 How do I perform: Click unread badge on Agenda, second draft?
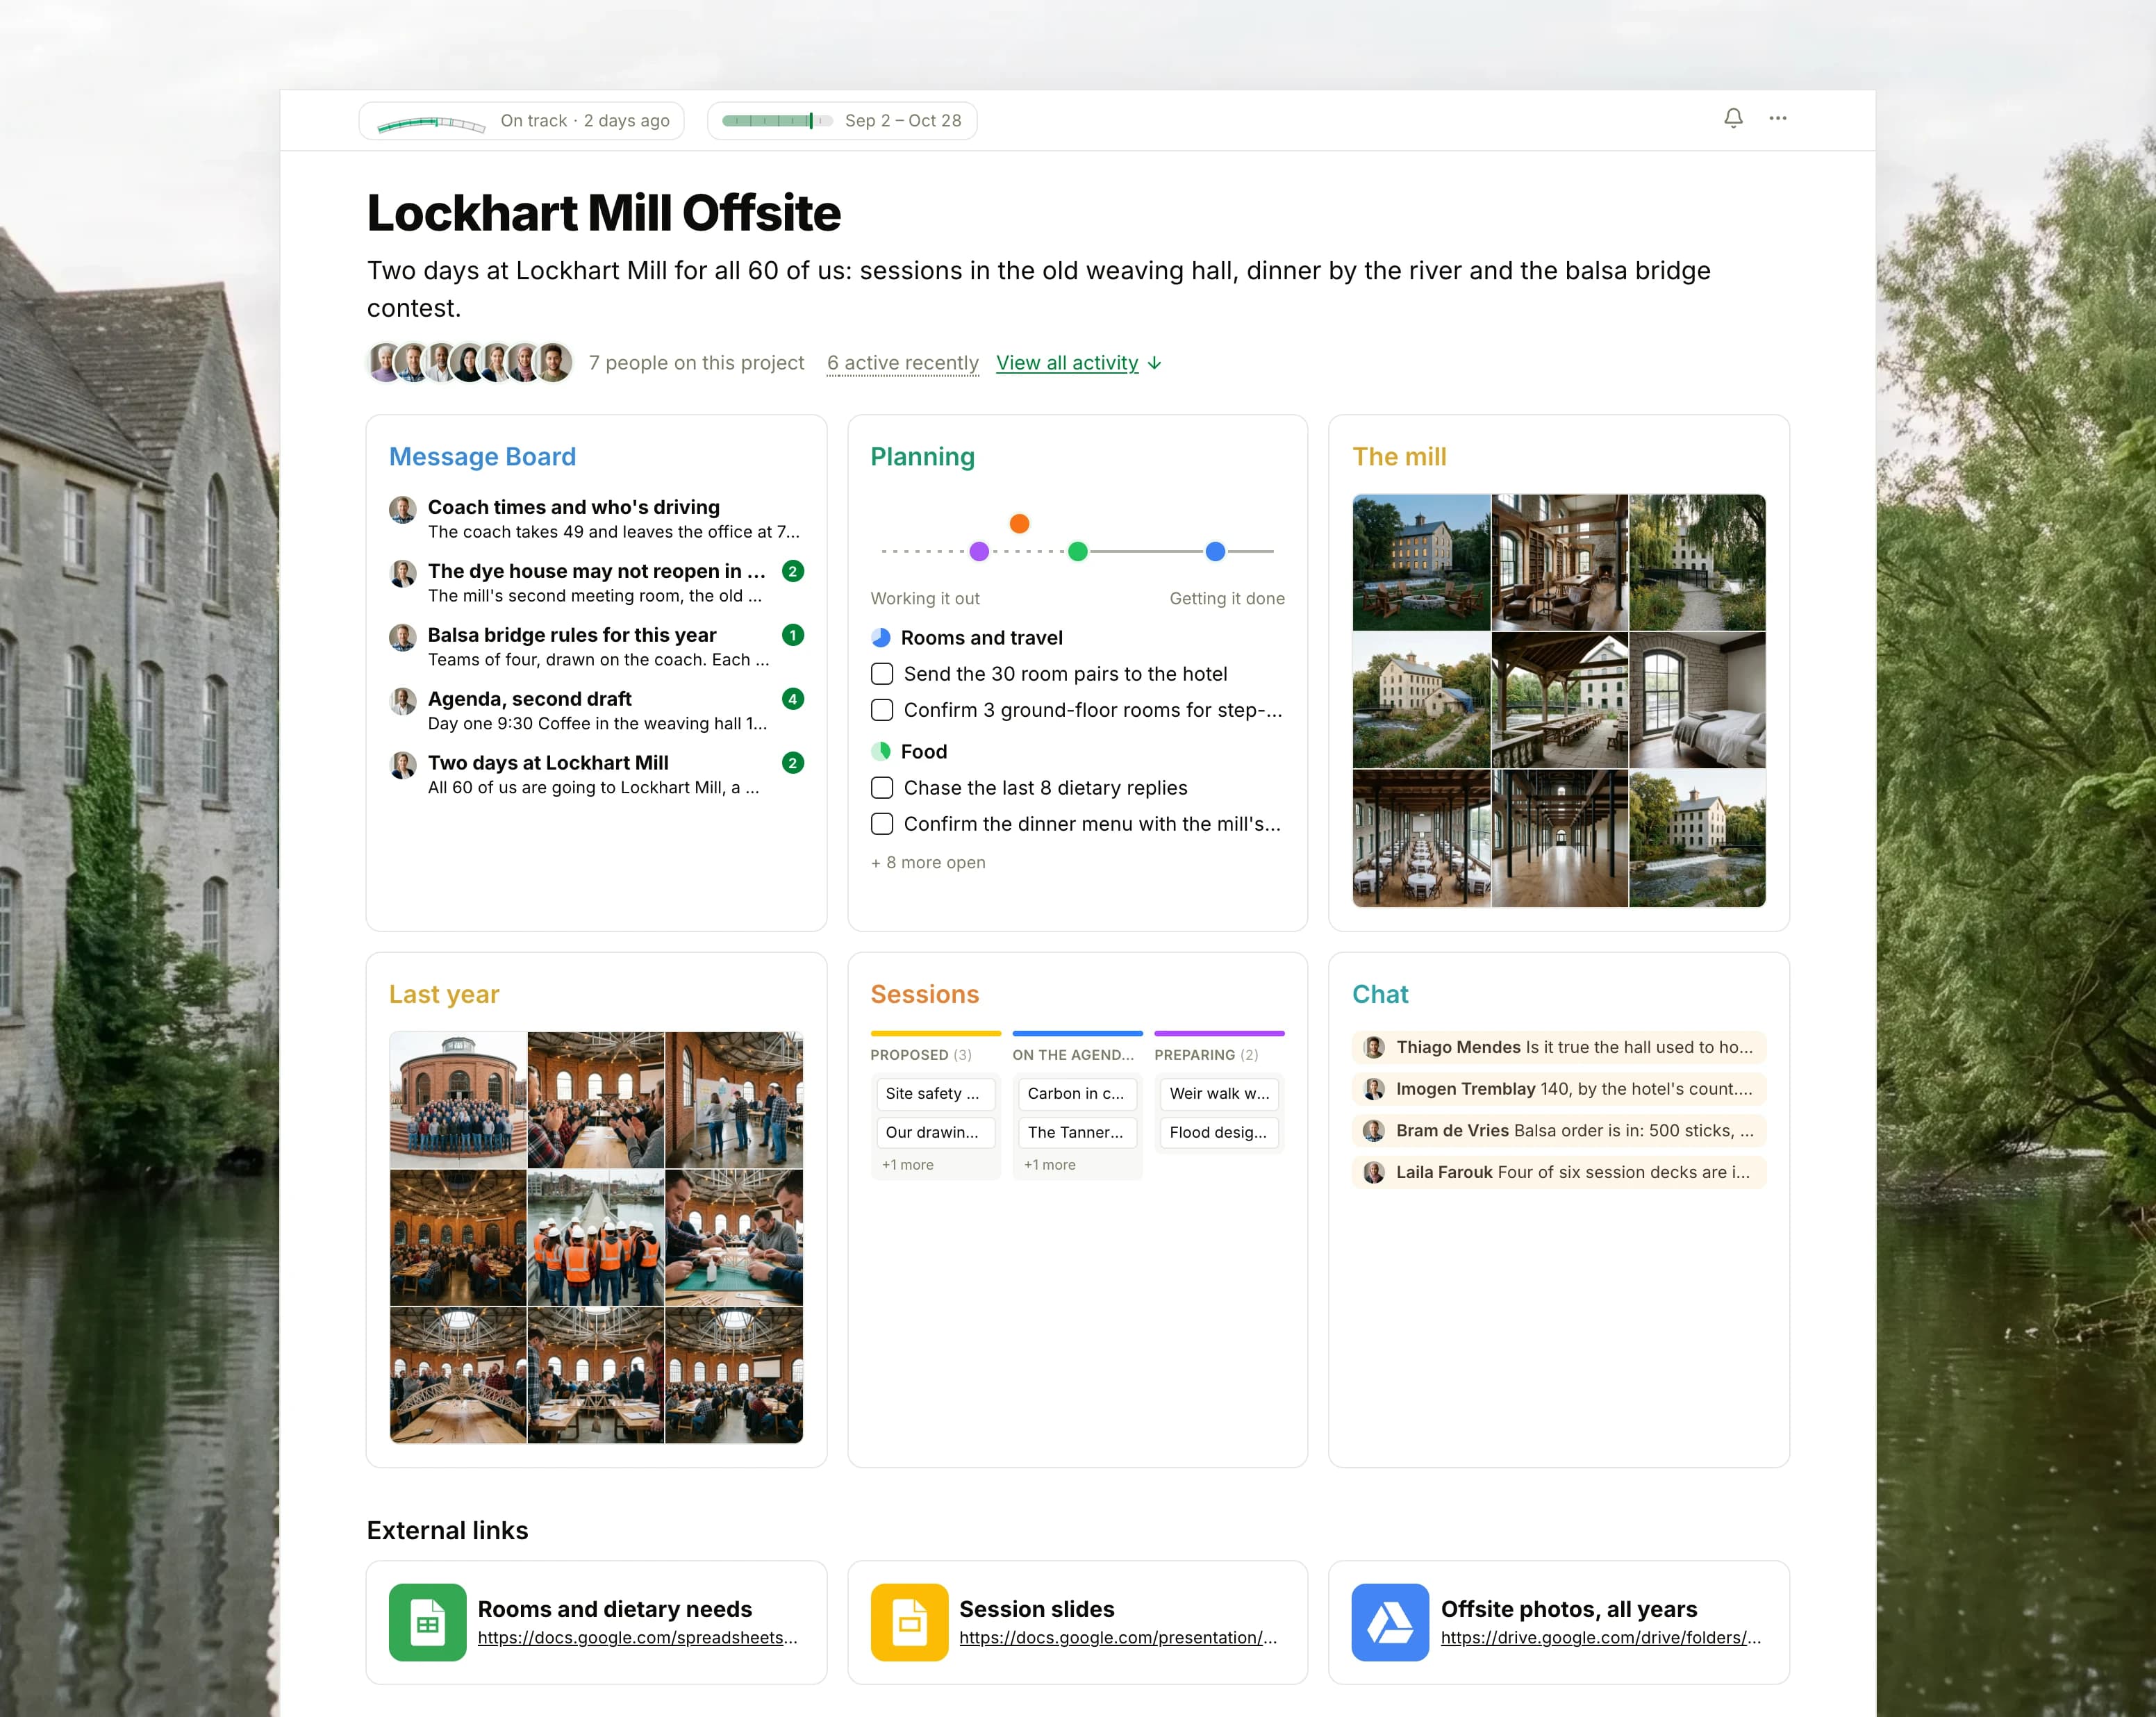pyautogui.click(x=793, y=699)
